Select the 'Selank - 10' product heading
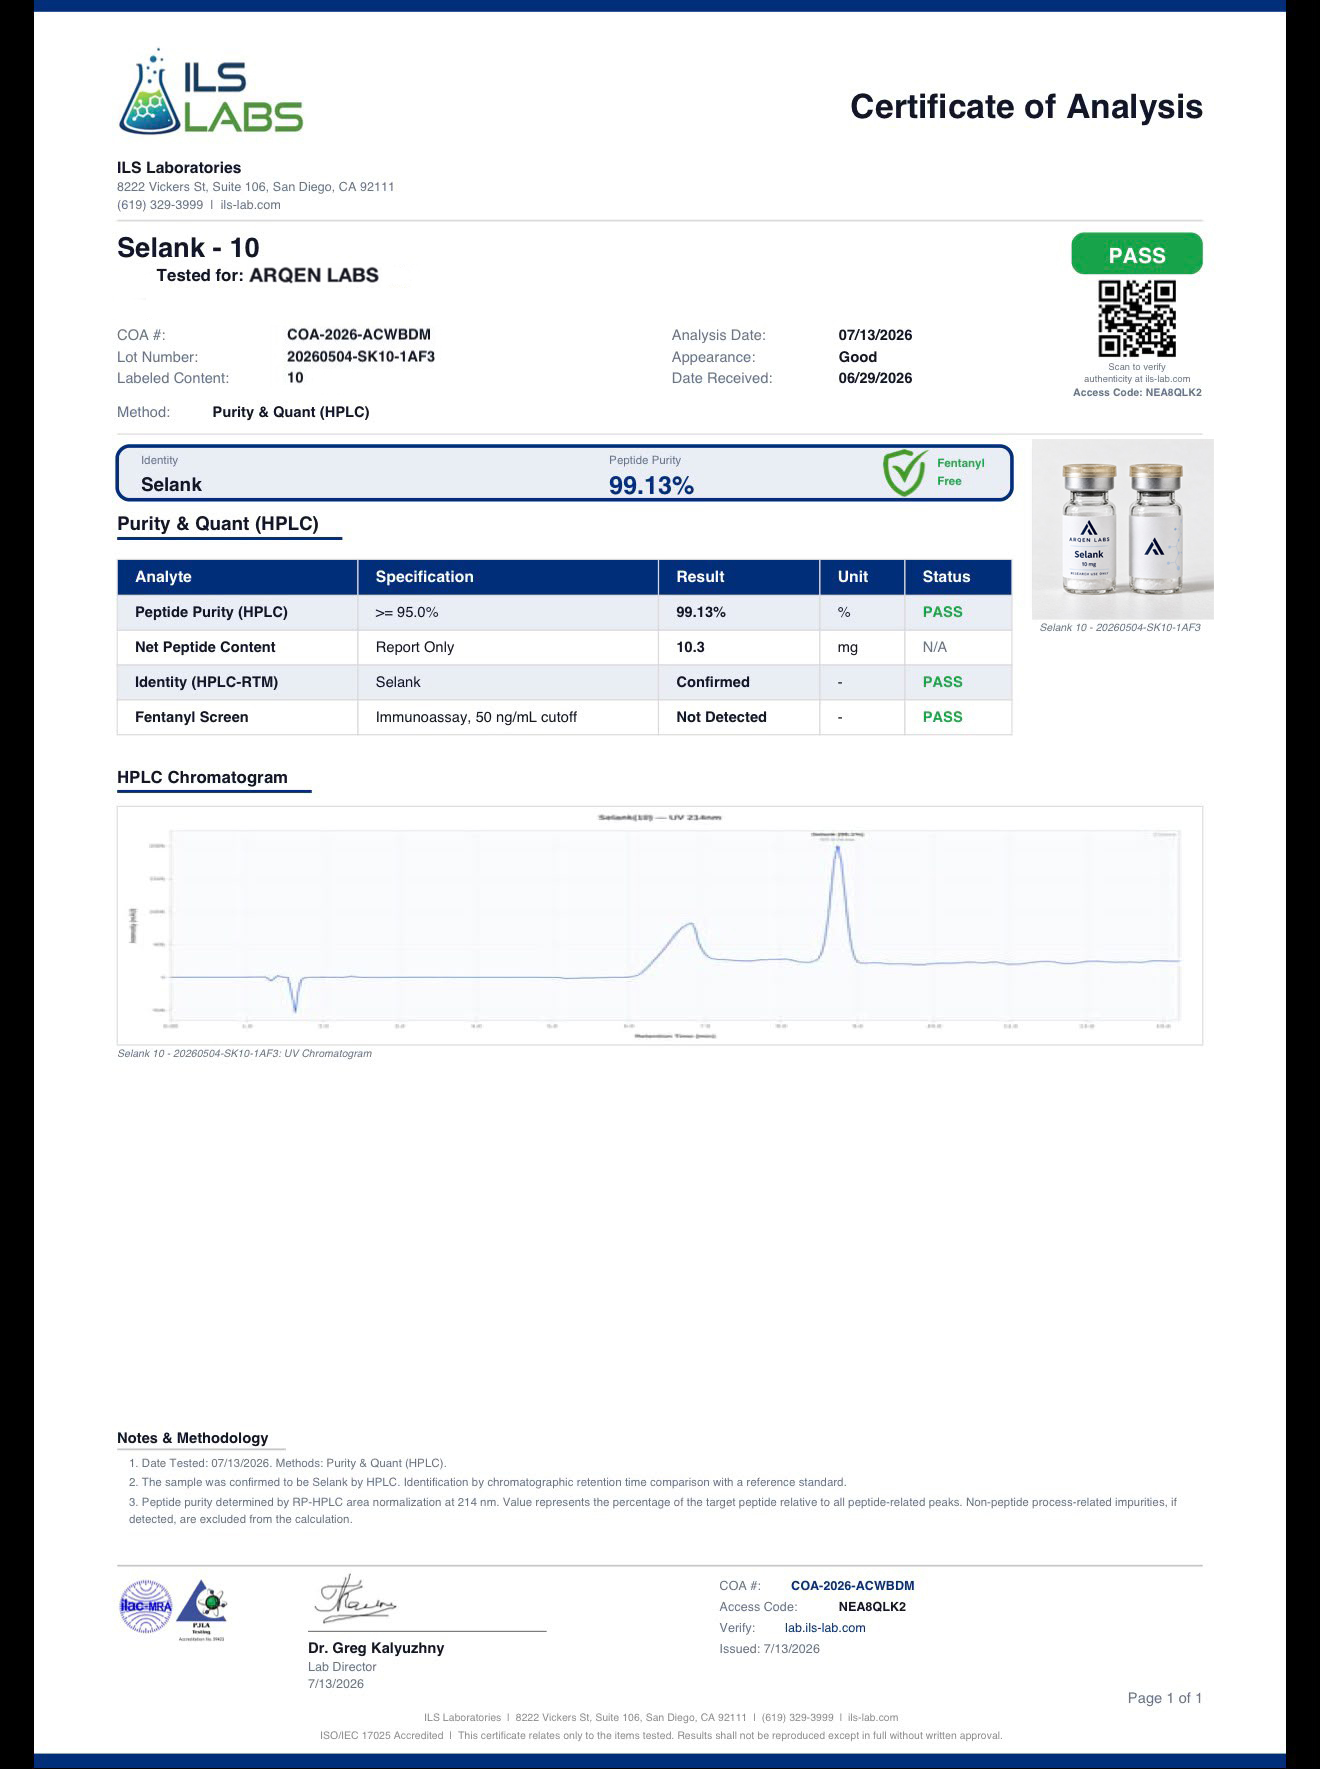This screenshot has height=1769, width=1320. point(188,247)
